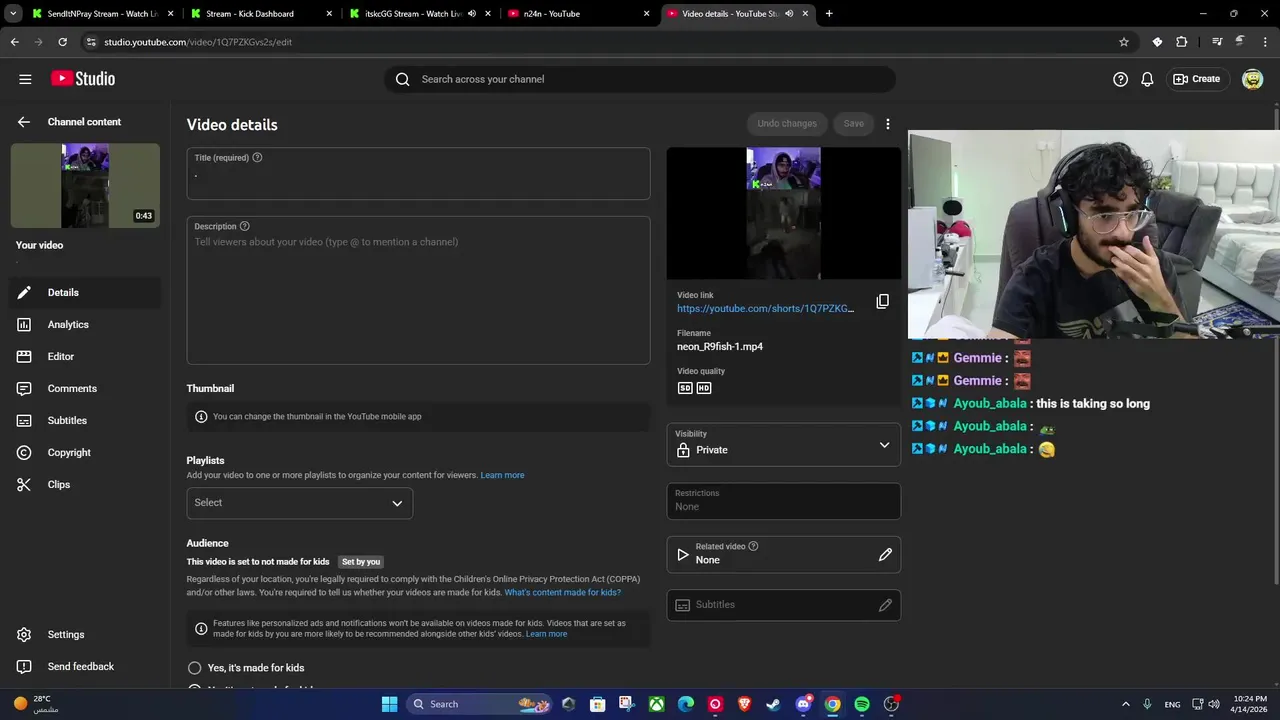This screenshot has height=720, width=1280.
Task: Open the weather widget showing 28°C
Action: click(x=35, y=704)
